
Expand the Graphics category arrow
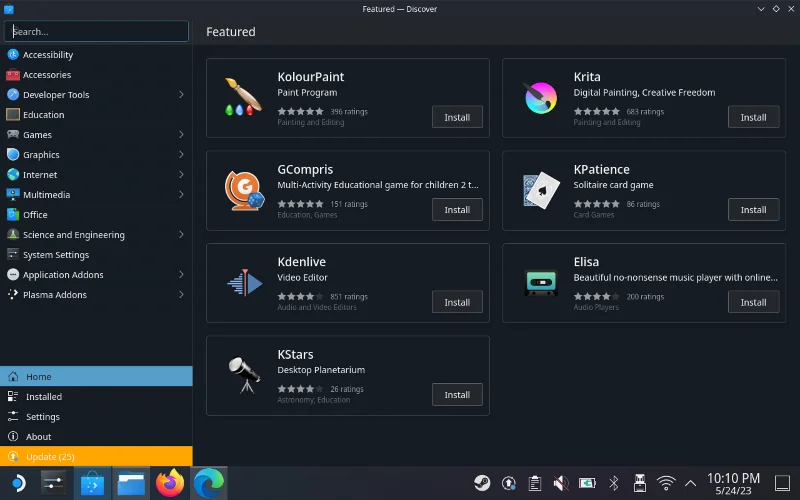181,154
